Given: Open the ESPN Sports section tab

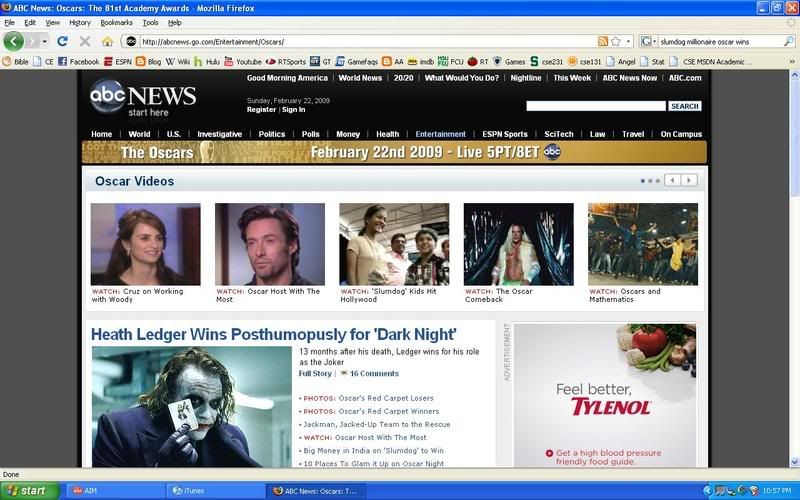Looking at the screenshot, I should [x=505, y=134].
